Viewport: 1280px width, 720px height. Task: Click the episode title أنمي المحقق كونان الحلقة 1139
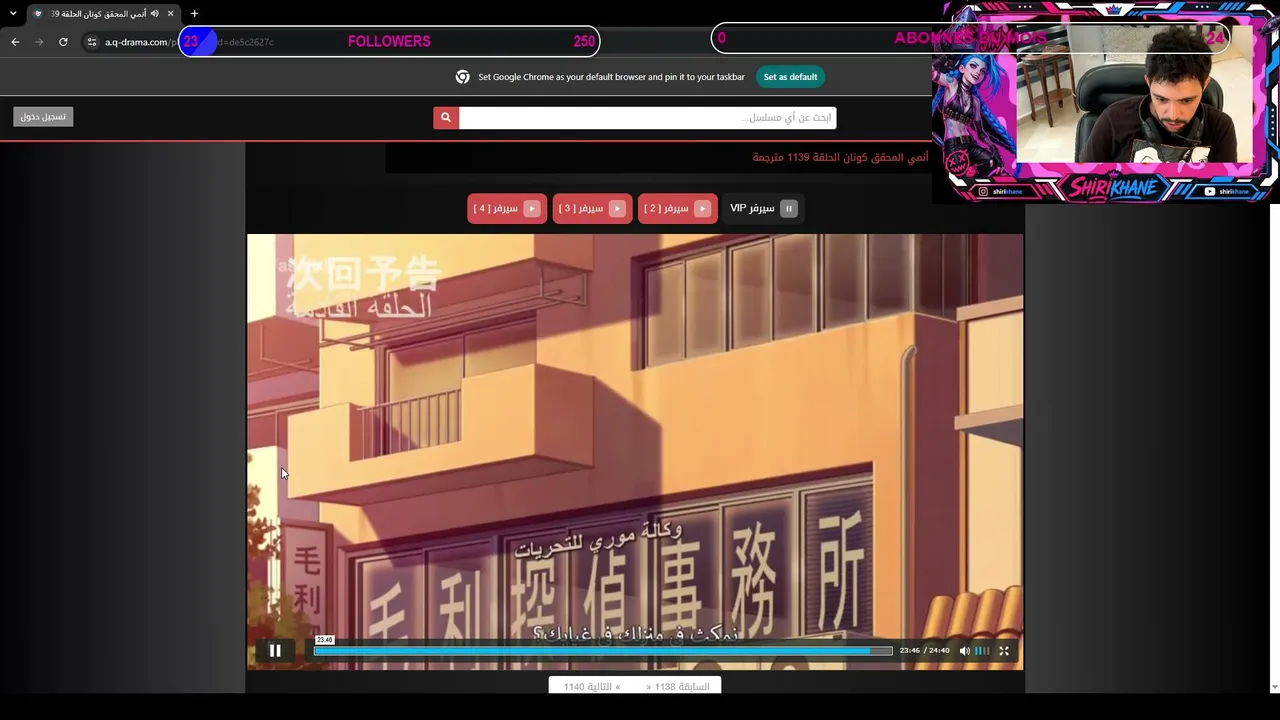[x=840, y=158]
